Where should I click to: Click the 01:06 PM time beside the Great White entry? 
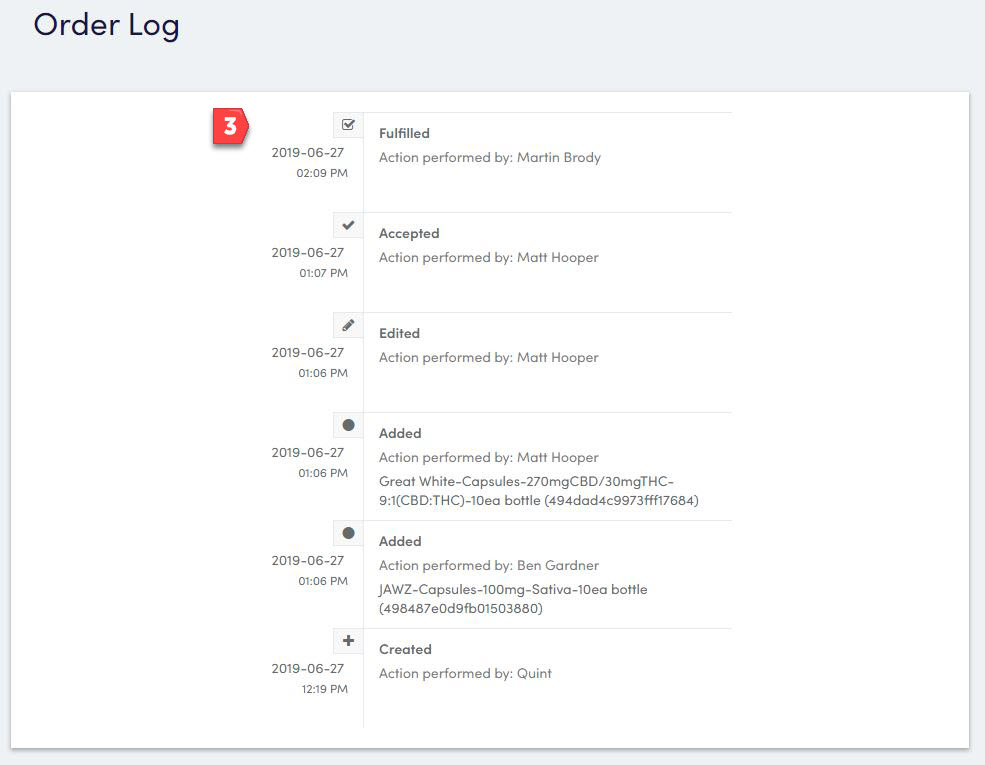click(323, 472)
